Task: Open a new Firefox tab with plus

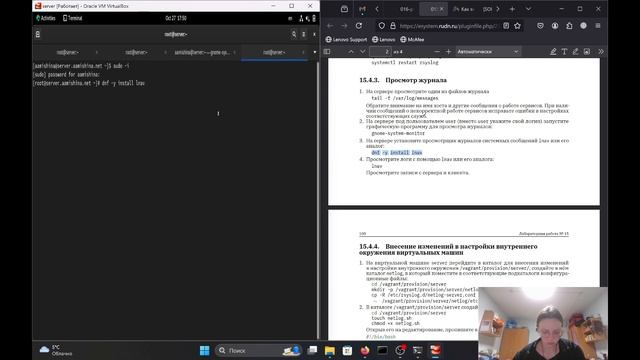Action: pyautogui.click(x=512, y=9)
